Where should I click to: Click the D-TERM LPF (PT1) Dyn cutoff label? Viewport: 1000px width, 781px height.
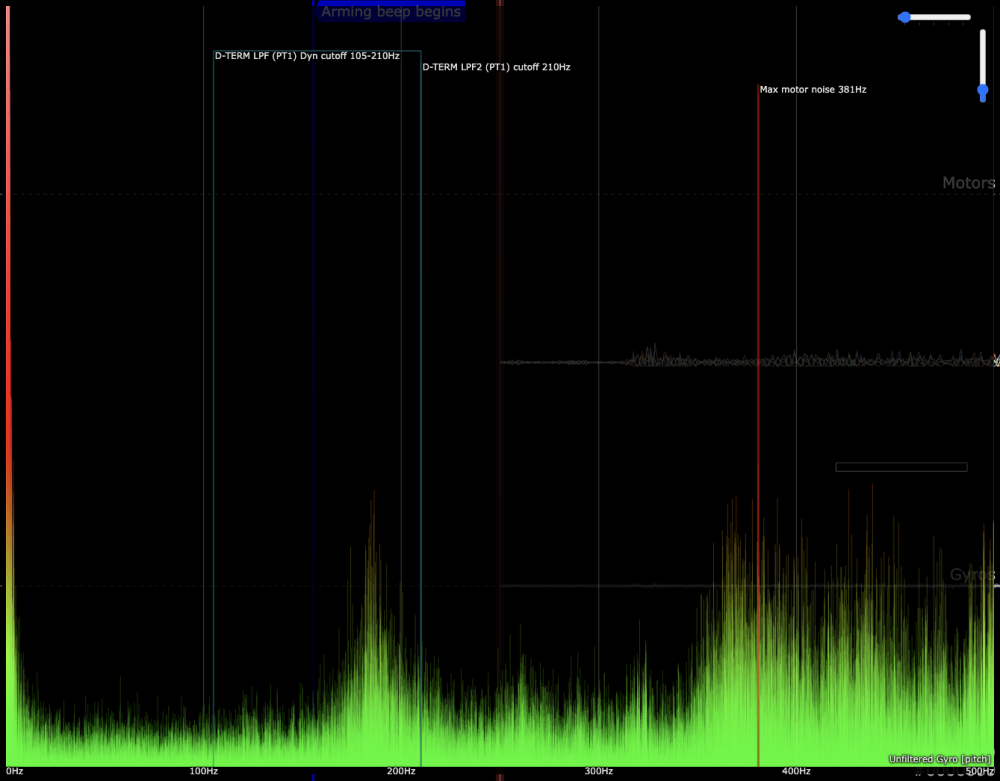307,56
